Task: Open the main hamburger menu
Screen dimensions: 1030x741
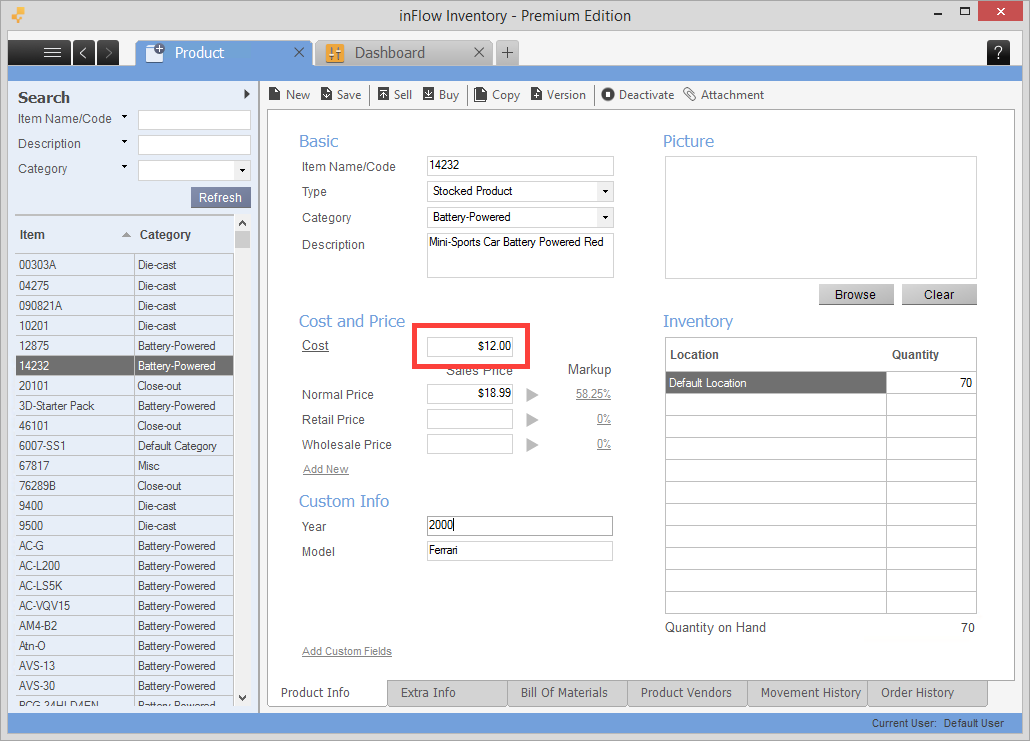Action: (x=39, y=53)
